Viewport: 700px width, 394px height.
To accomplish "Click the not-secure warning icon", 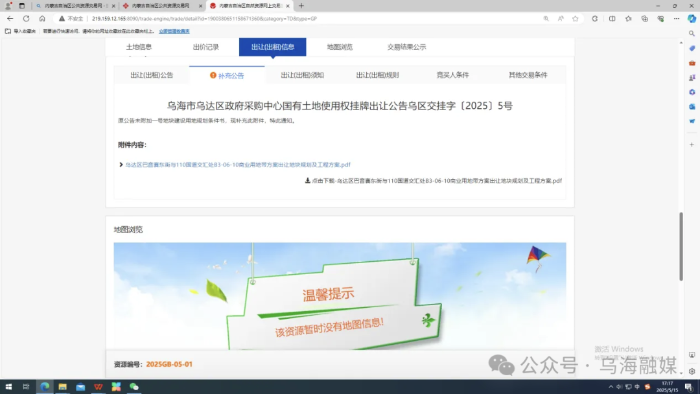I will 62,19.
